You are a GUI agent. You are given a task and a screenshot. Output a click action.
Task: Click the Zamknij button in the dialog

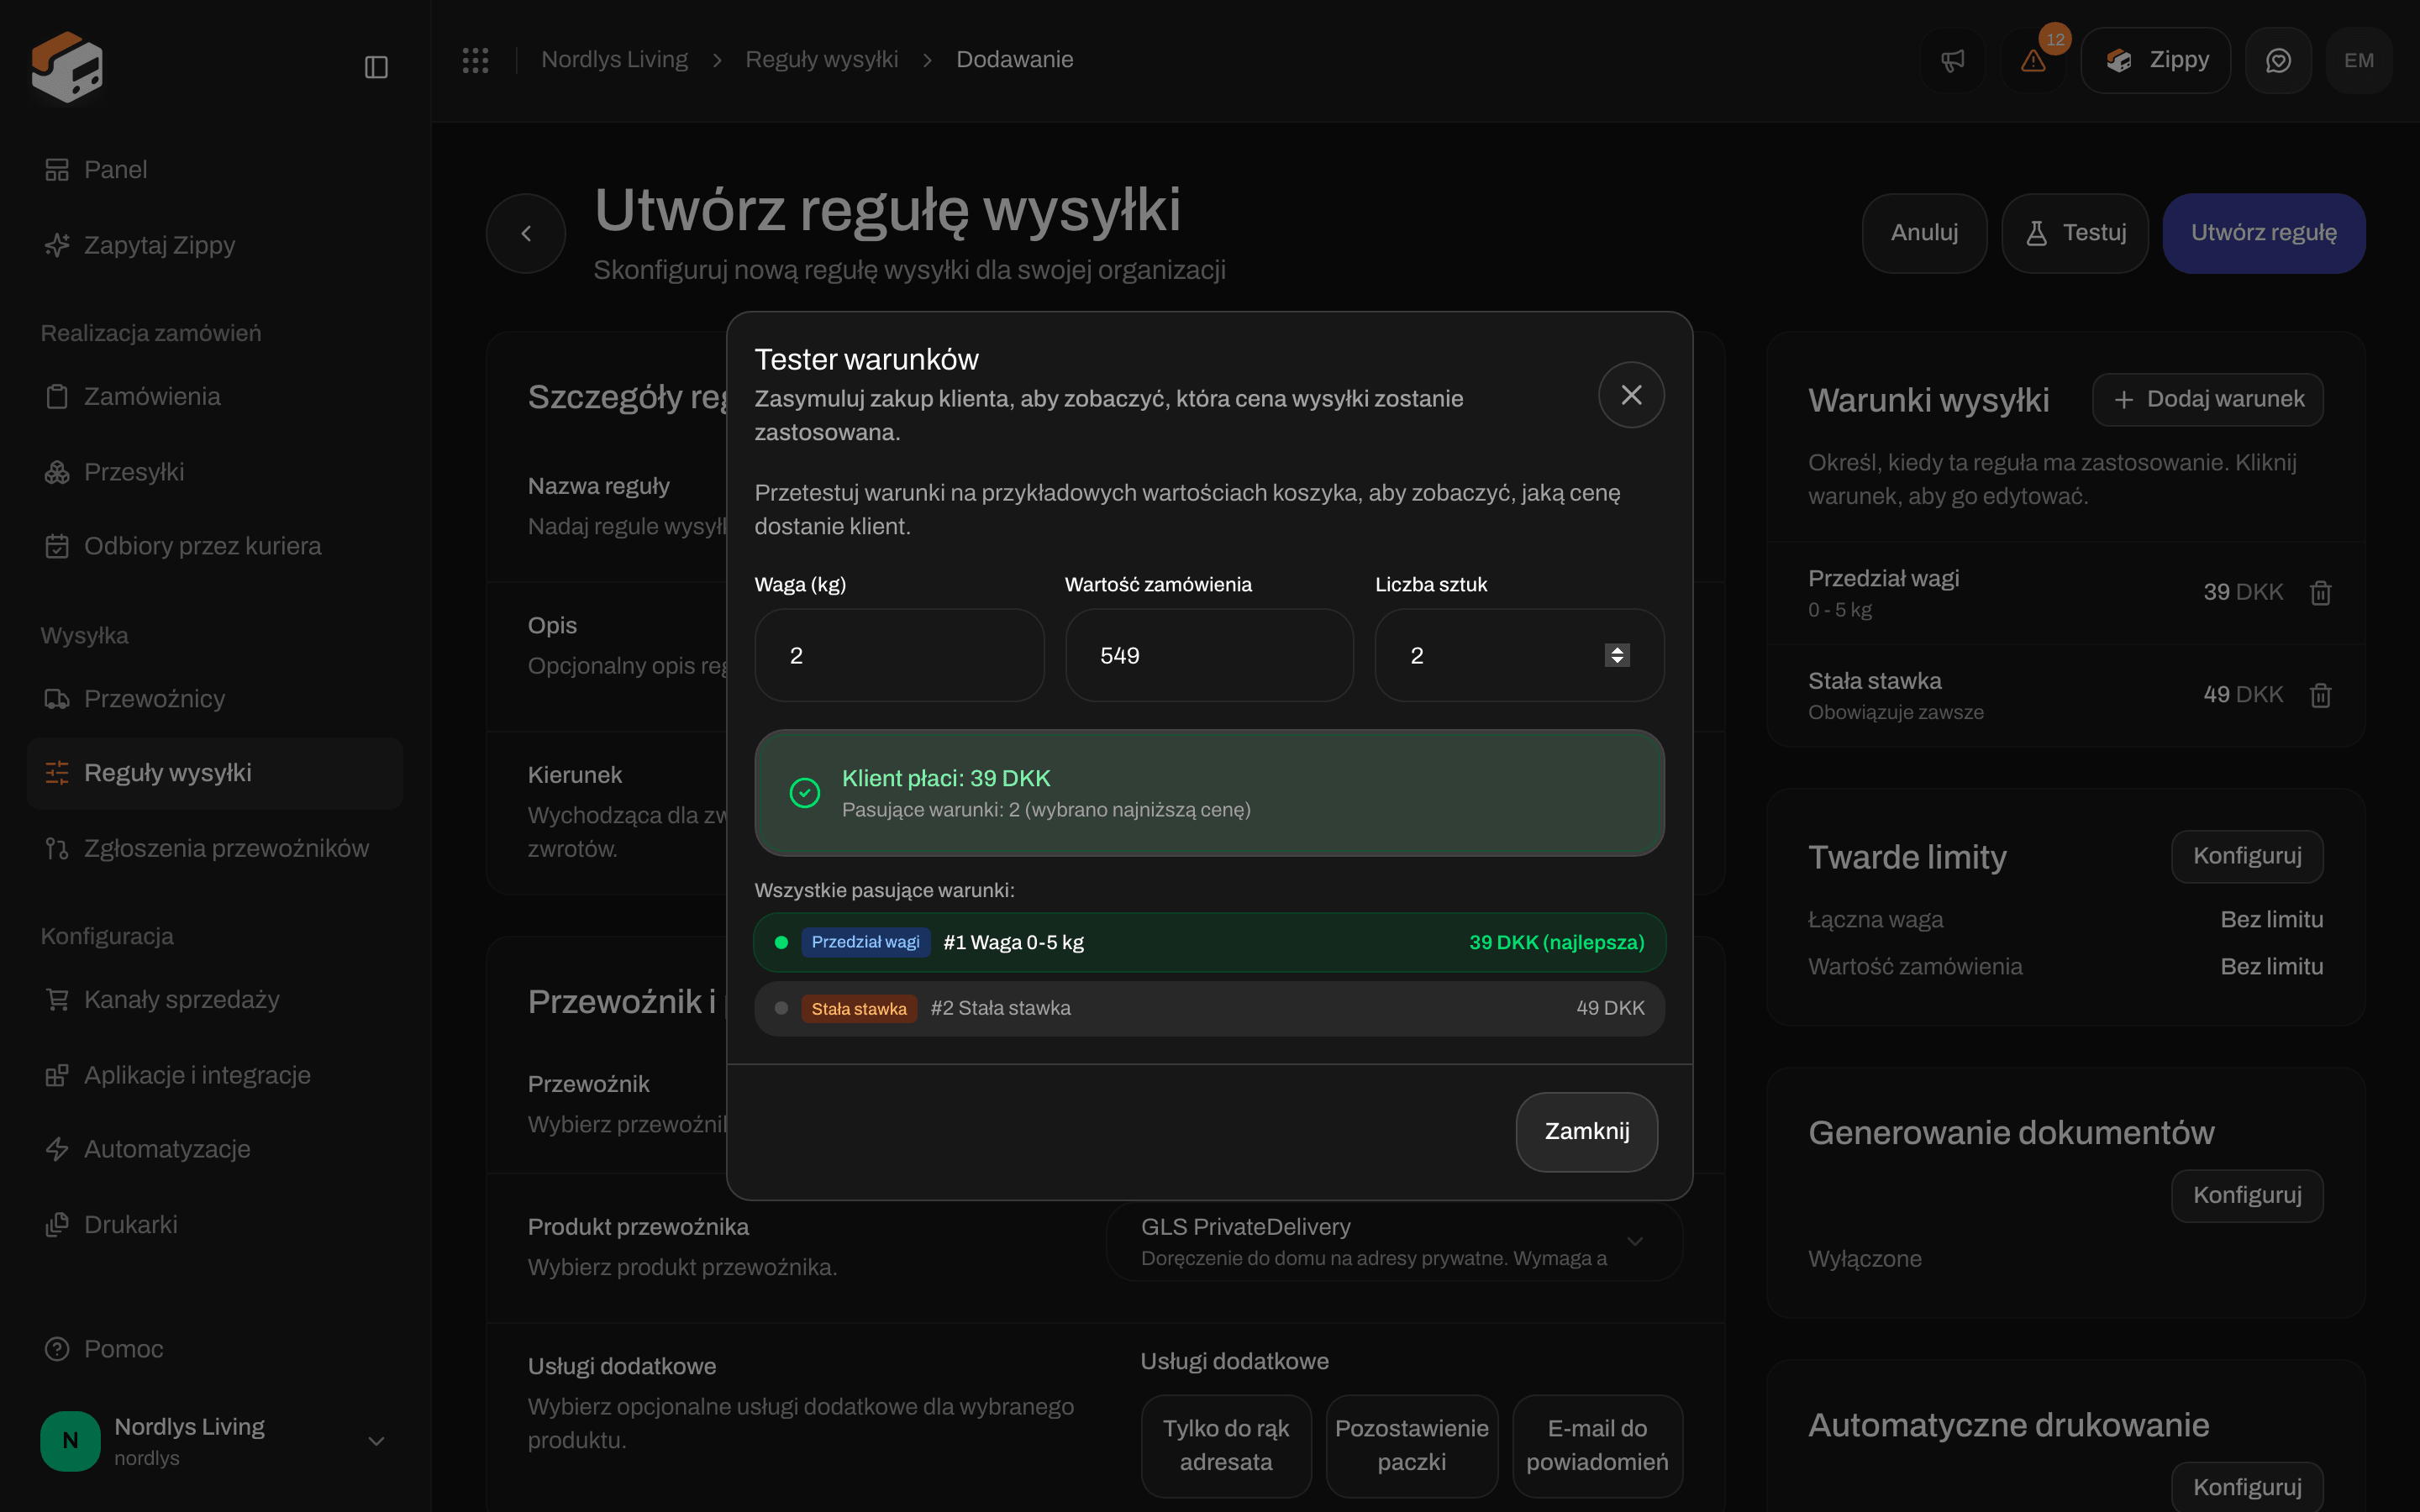1587,1131
